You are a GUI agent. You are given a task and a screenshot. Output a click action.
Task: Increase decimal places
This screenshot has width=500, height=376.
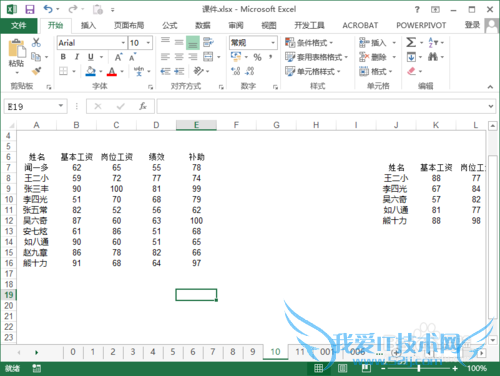(236, 71)
